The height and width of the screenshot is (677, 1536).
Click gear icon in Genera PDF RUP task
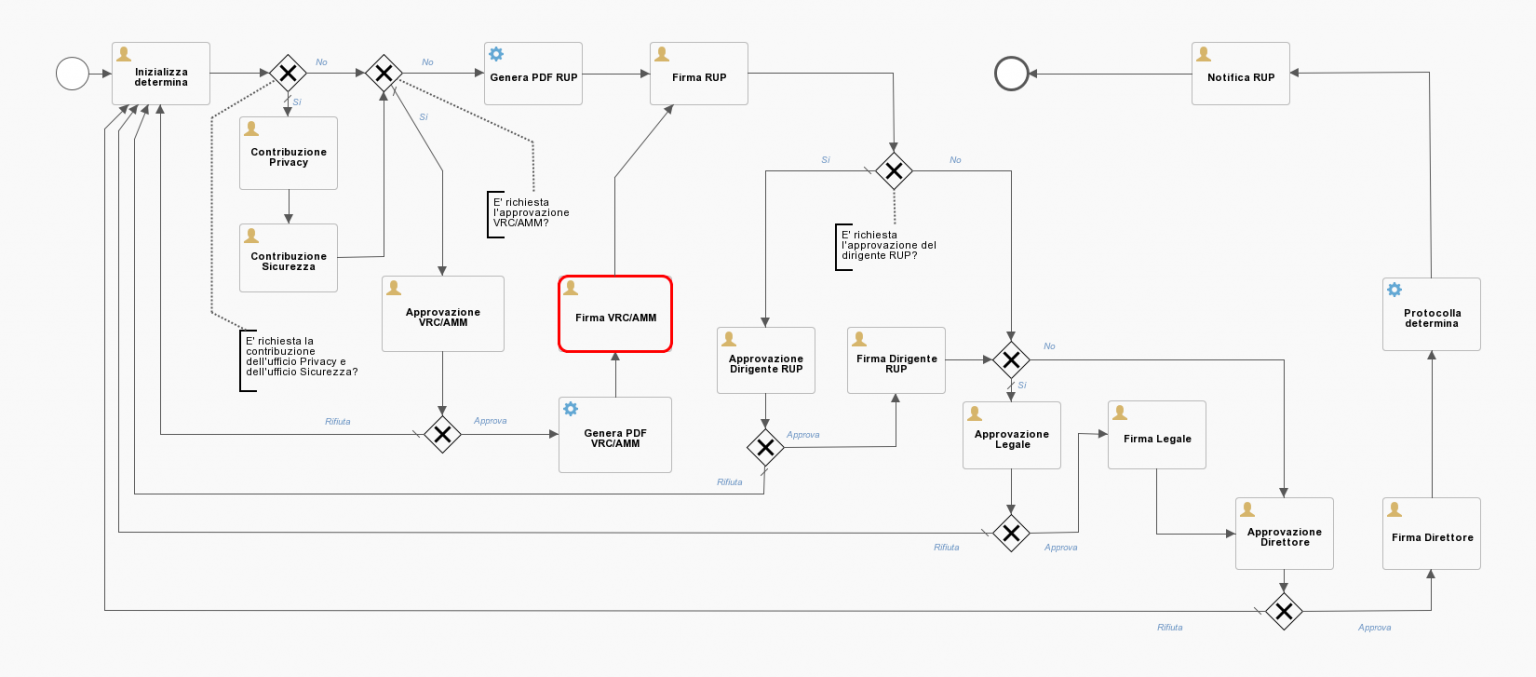pos(496,53)
